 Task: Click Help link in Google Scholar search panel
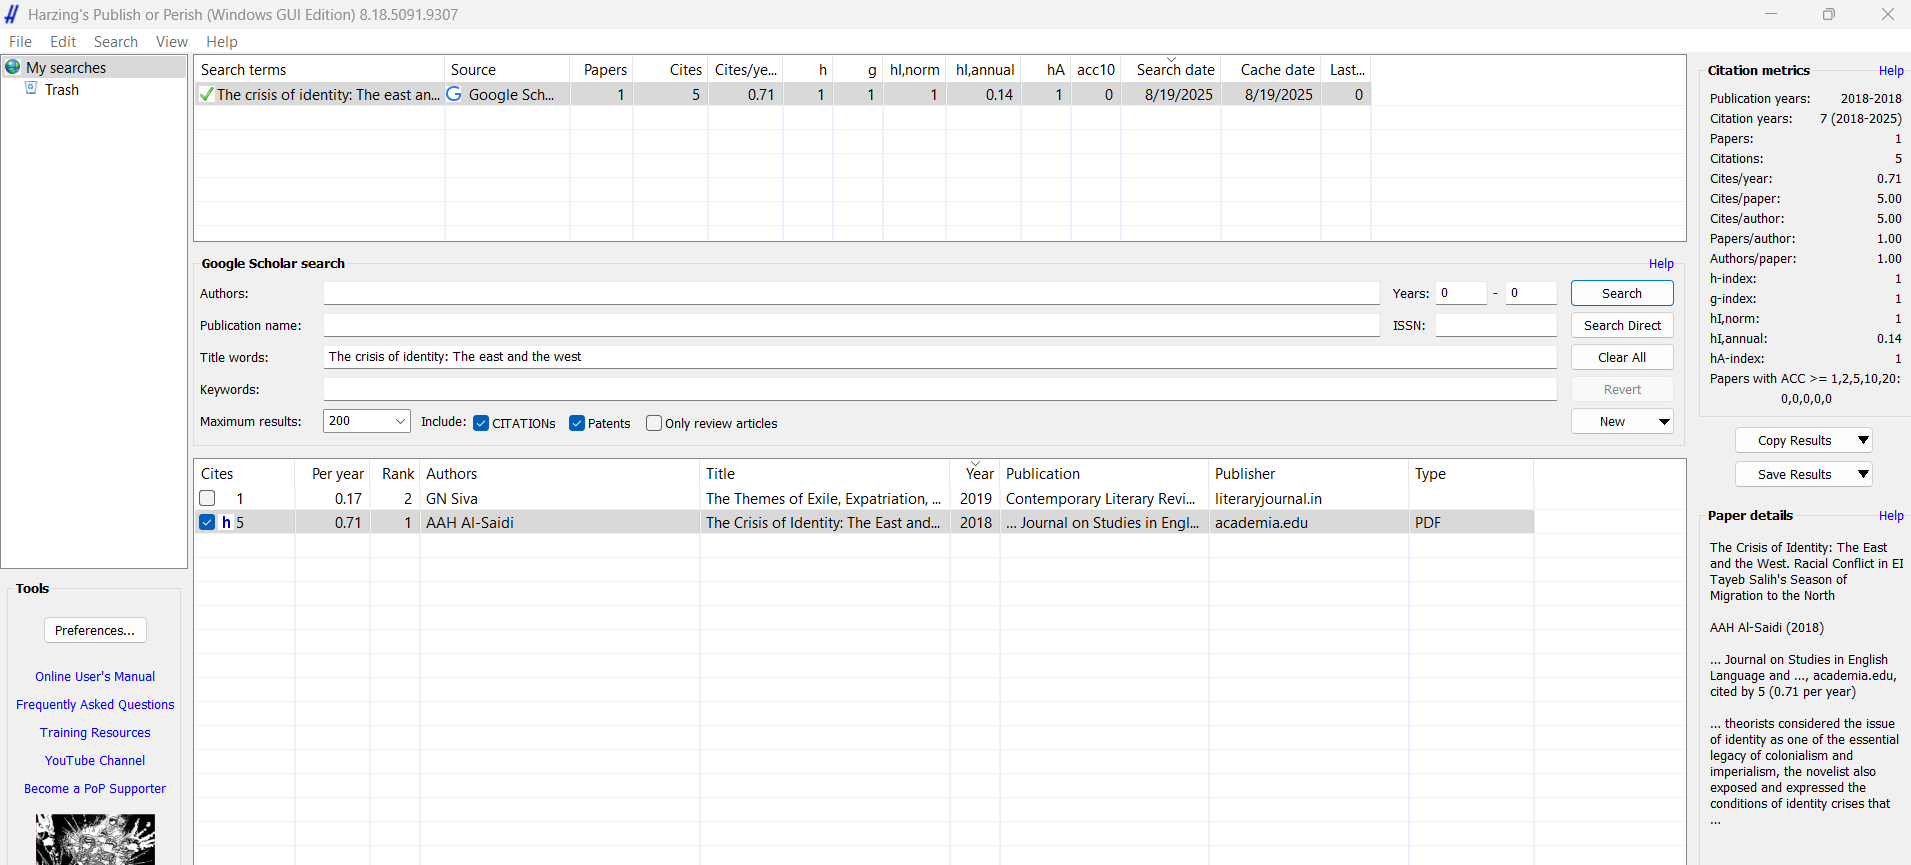point(1661,264)
